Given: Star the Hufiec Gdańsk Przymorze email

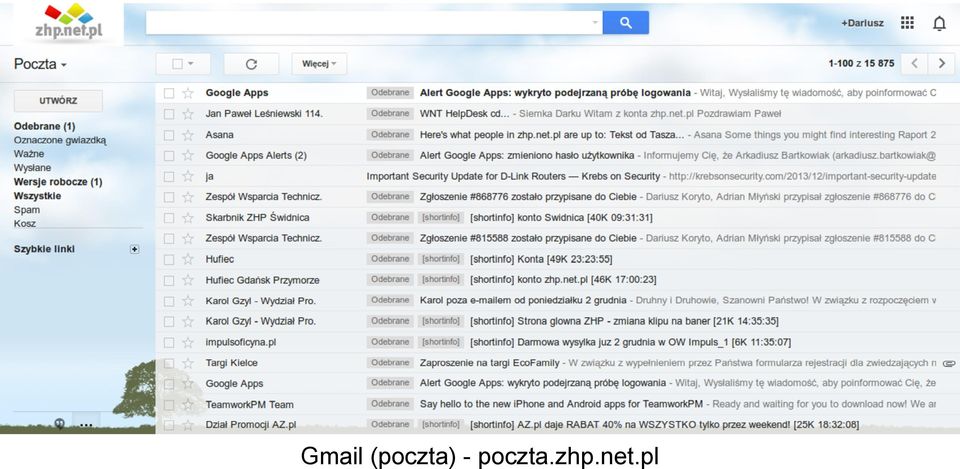Looking at the screenshot, I should coord(188,280).
